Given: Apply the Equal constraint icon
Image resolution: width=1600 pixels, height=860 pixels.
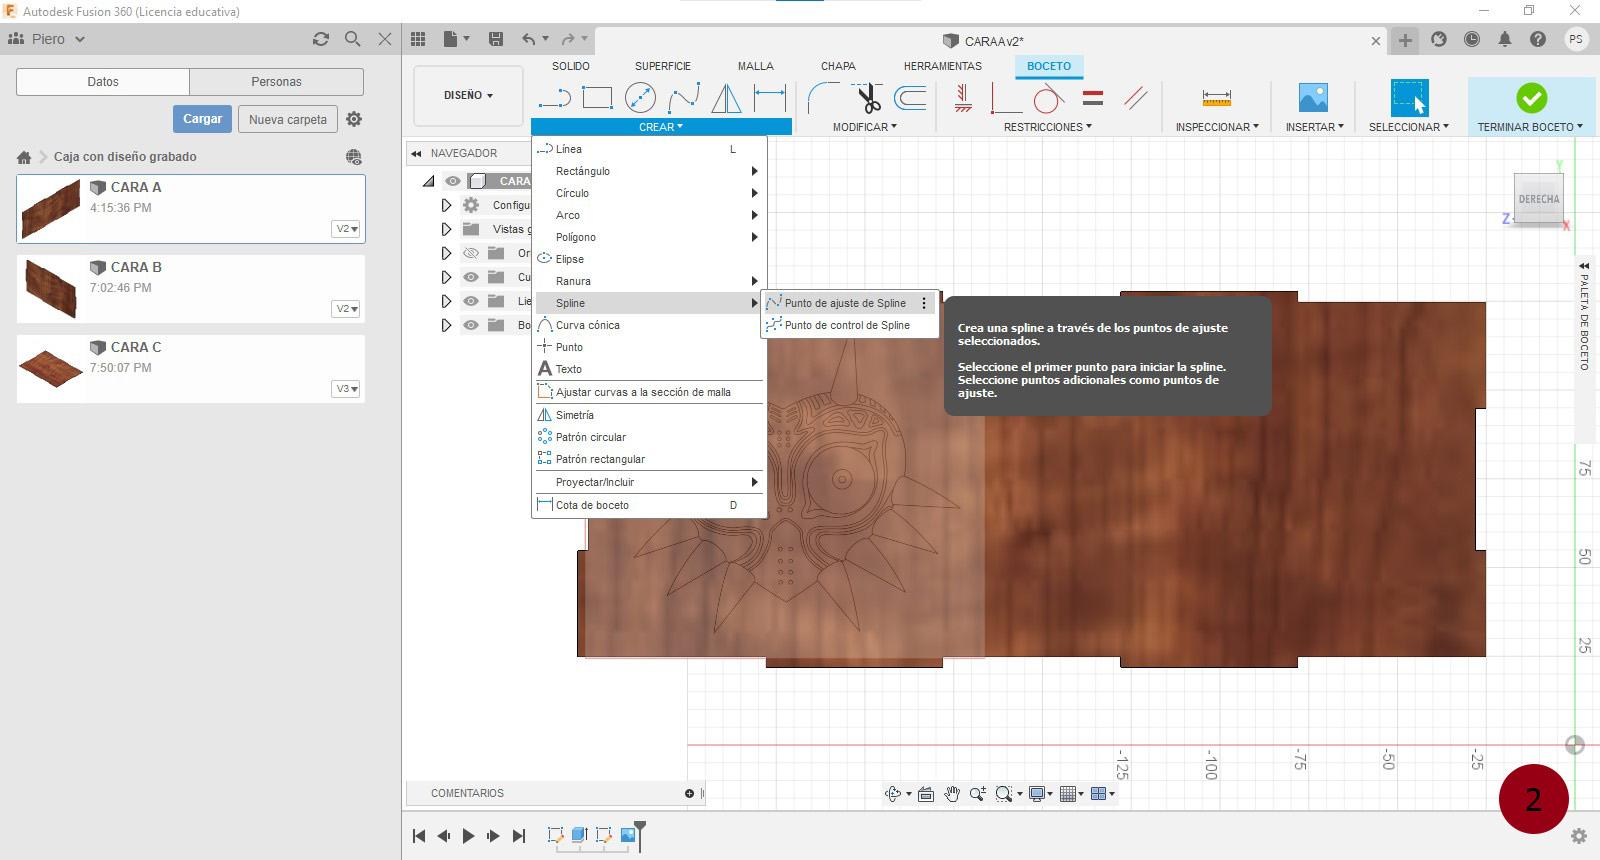Looking at the screenshot, I should pyautogui.click(x=1093, y=98).
